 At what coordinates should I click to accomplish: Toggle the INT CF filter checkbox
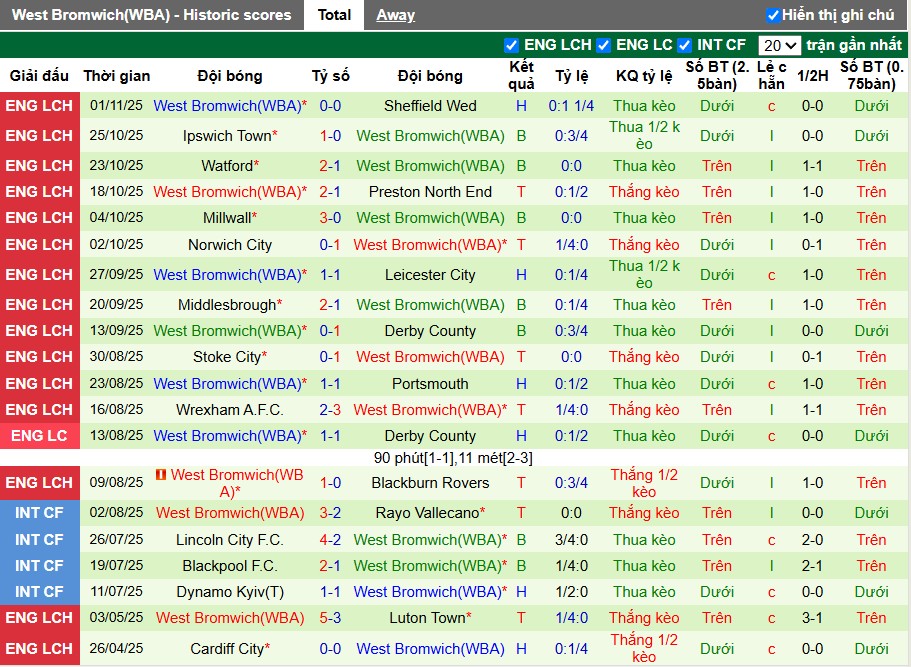click(x=685, y=45)
